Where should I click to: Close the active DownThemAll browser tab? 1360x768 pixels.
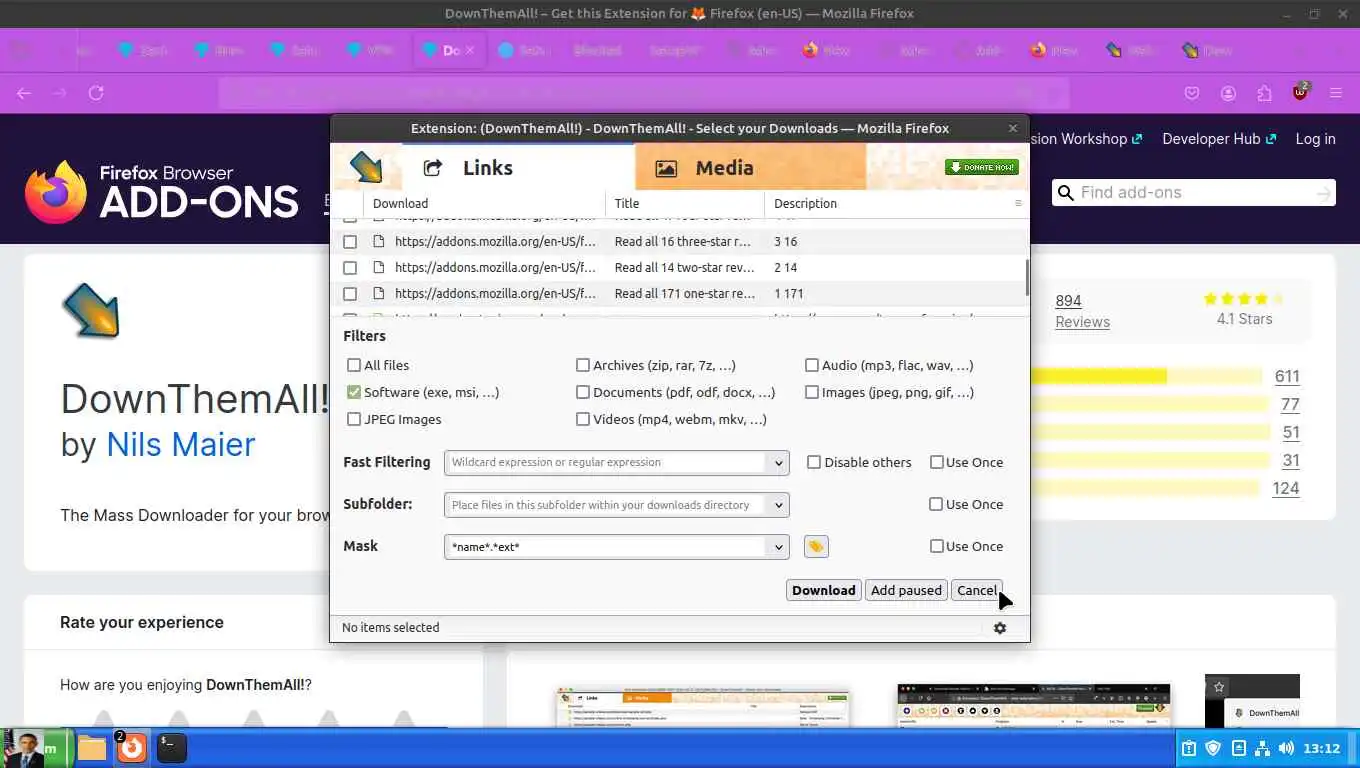coord(470,50)
